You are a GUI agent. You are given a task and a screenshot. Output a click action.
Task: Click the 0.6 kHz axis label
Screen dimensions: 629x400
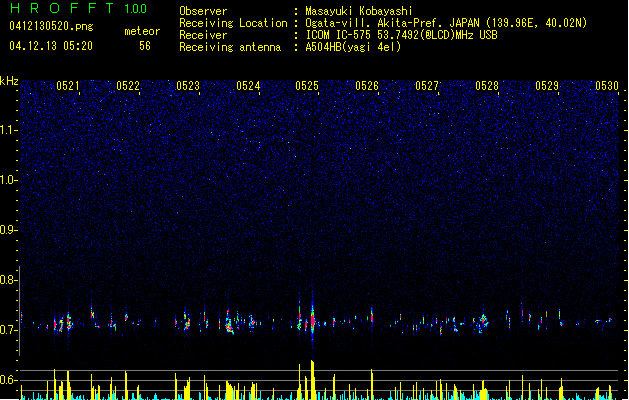8,380
